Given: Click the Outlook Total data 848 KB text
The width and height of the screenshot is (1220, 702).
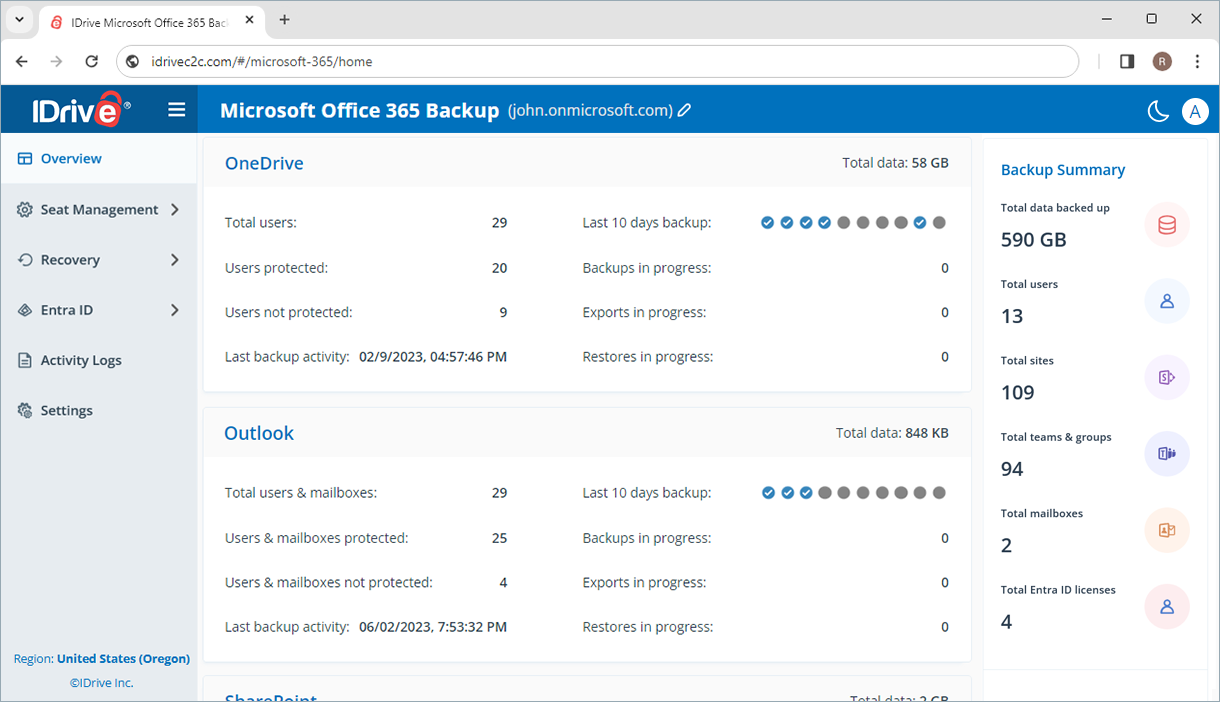Looking at the screenshot, I should coord(892,433).
